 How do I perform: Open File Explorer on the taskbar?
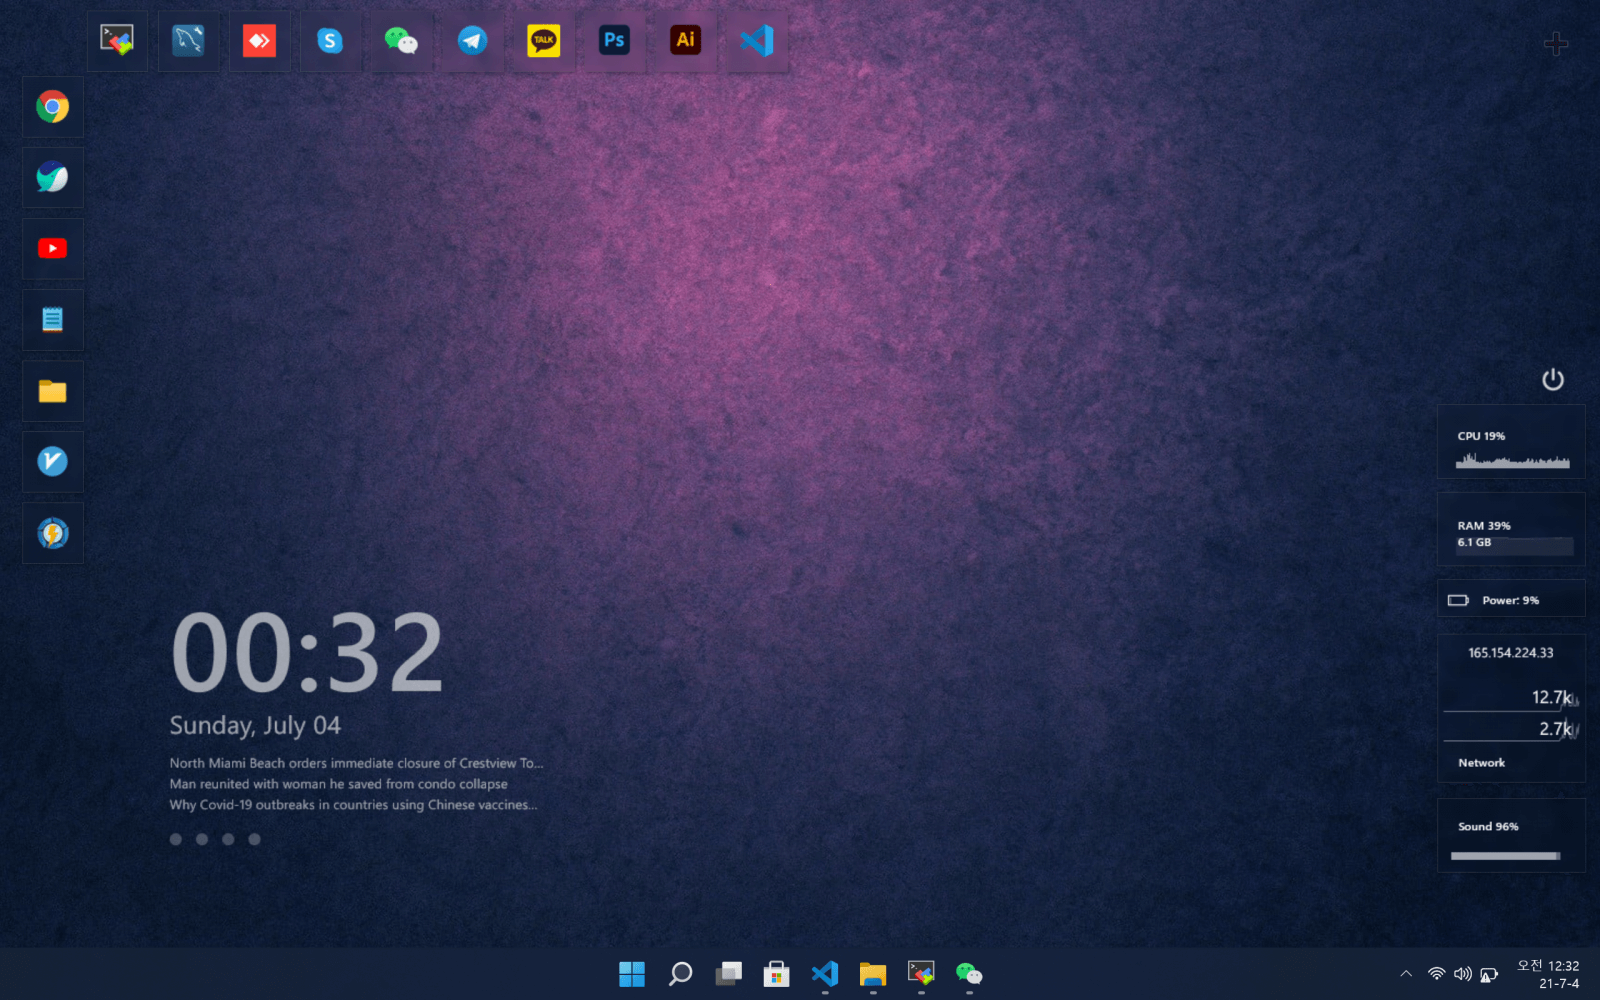click(873, 974)
